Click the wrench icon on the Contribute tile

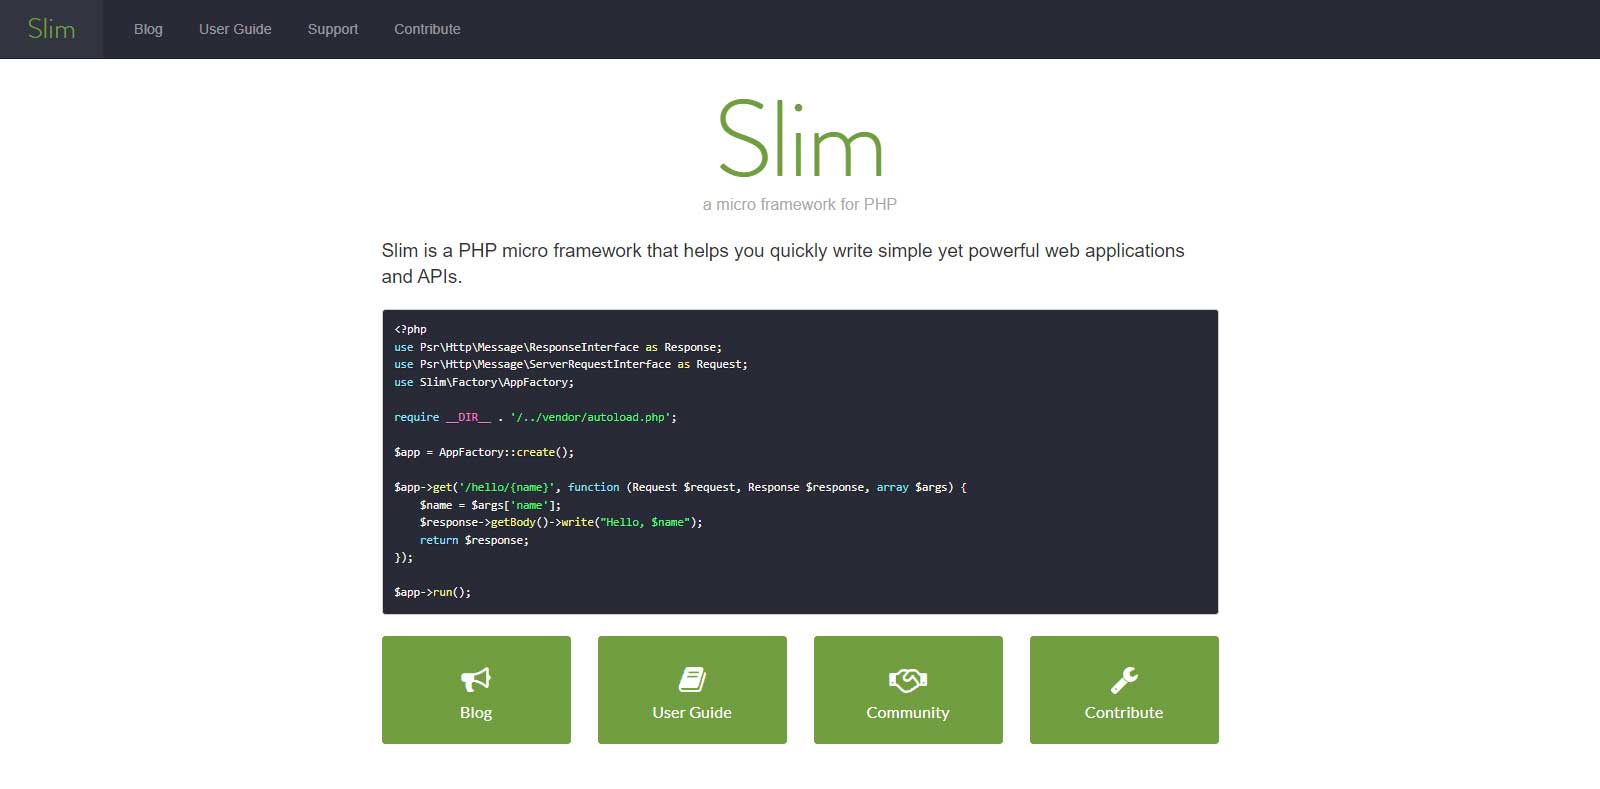pos(1124,680)
